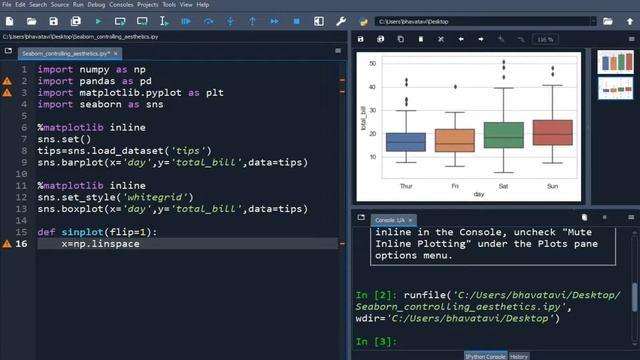Click the Open file toolbar icon
This screenshot has width=640, height=360.
click(x=31, y=21)
